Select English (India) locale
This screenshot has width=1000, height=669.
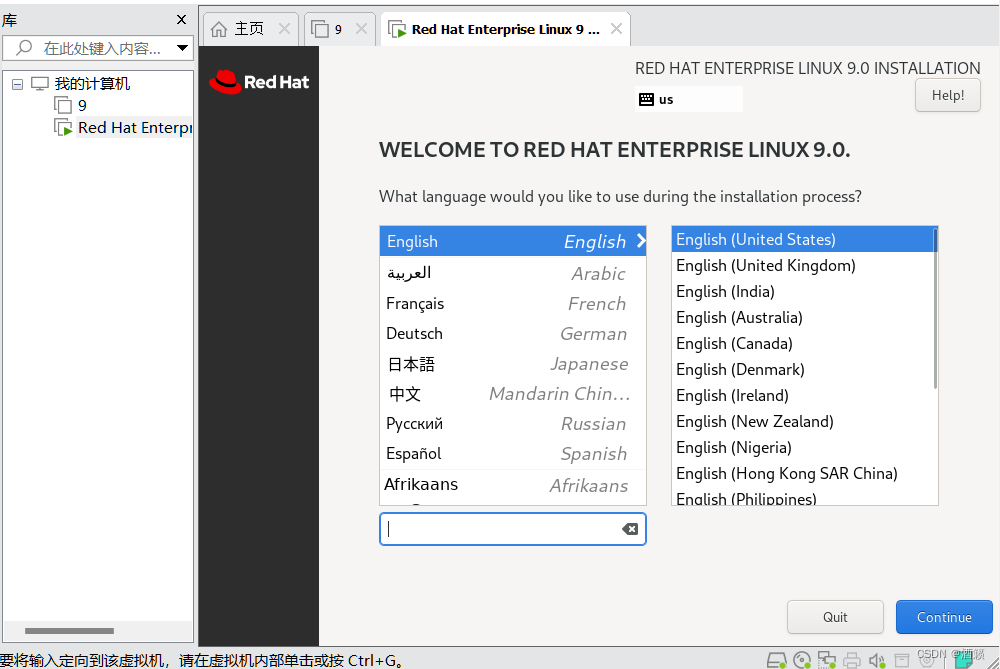(x=802, y=291)
